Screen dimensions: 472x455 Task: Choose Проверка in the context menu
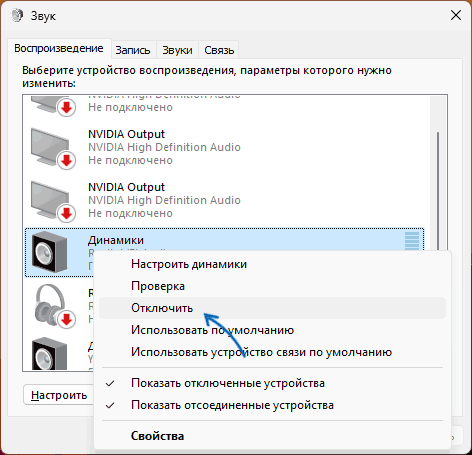(272, 286)
